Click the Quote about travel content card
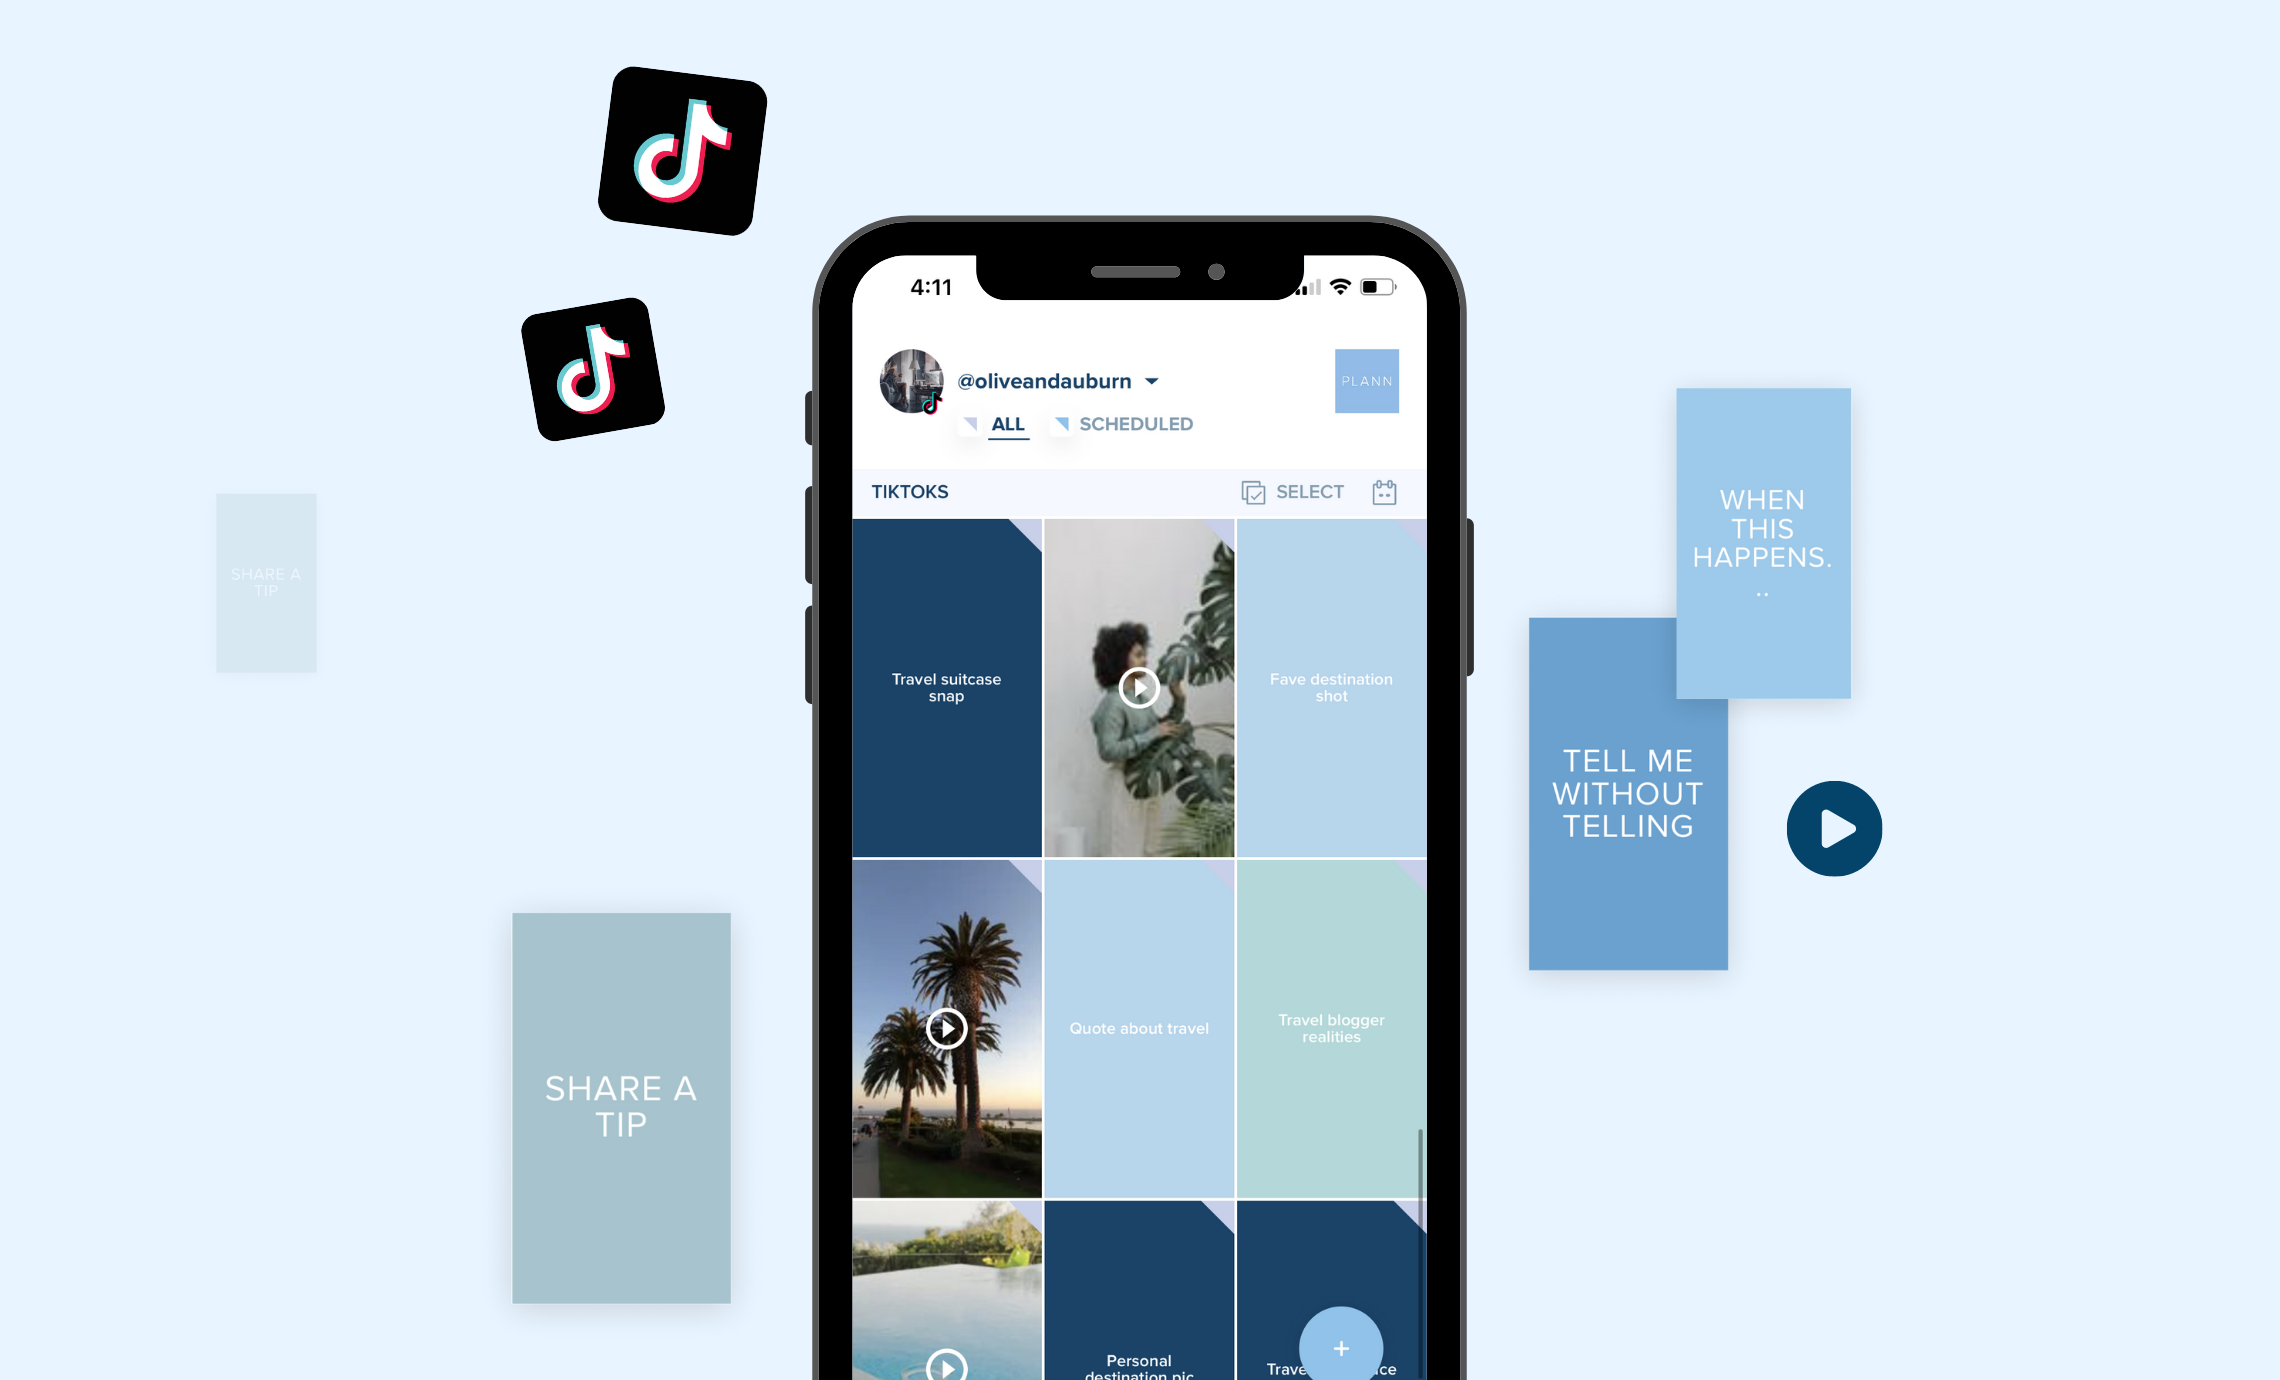Image resolution: width=2280 pixels, height=1380 pixels. coord(1140,1026)
